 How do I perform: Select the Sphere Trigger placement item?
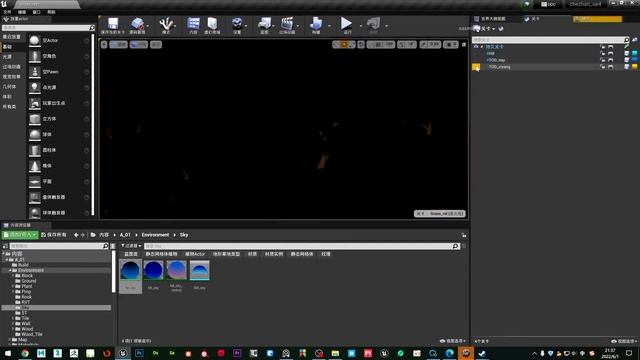tap(59, 213)
